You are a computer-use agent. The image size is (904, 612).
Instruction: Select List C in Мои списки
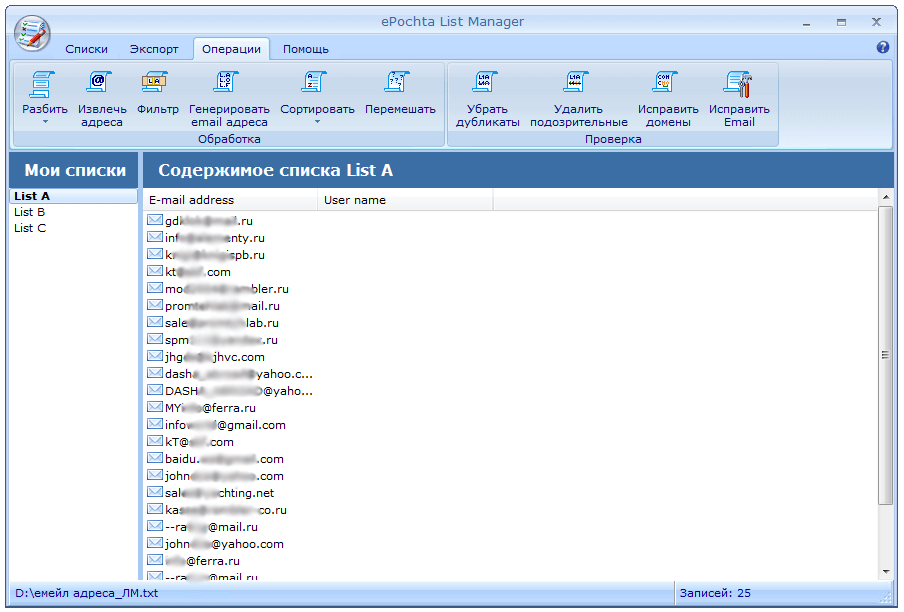[74, 228]
